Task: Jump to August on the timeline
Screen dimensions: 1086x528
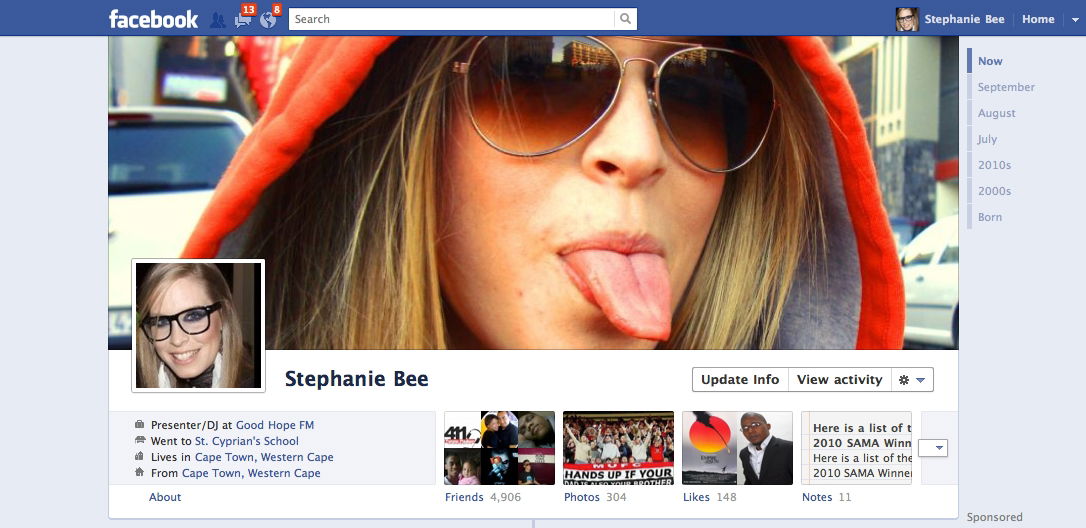Action: pyautogui.click(x=997, y=113)
